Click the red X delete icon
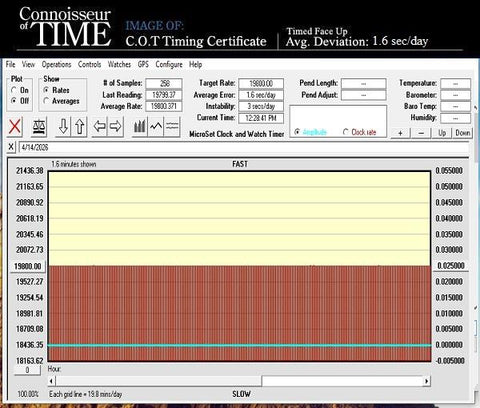Image resolution: width=480 pixels, height=408 pixels. 15,127
